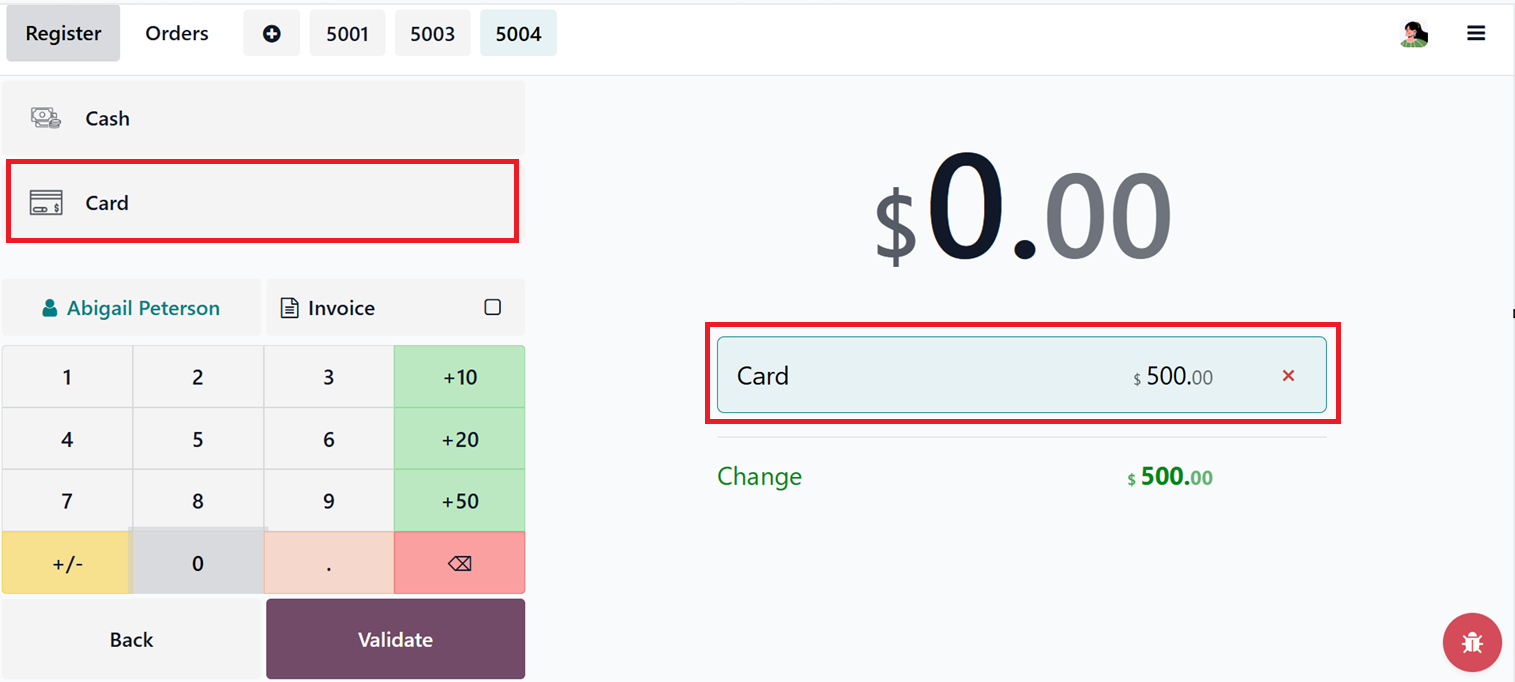The height and width of the screenshot is (682, 1515).
Task: Click the Validate button
Action: pos(395,640)
